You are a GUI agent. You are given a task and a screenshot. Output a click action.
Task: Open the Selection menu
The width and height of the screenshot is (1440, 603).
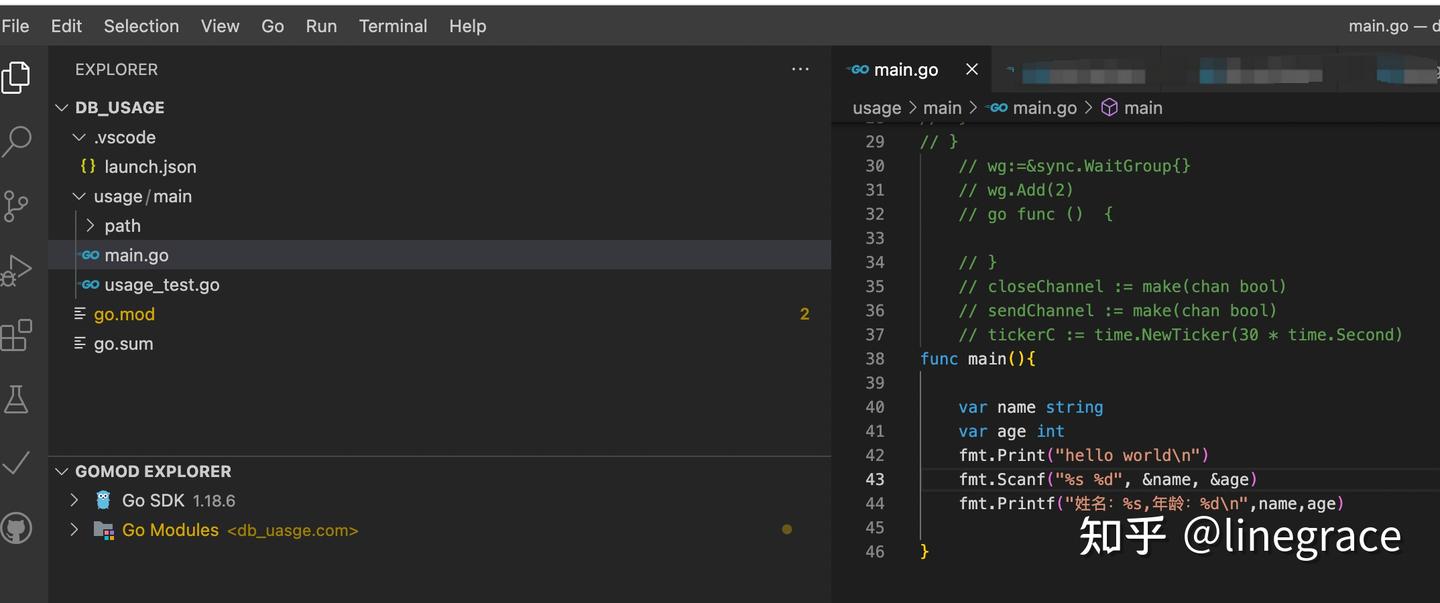point(141,26)
